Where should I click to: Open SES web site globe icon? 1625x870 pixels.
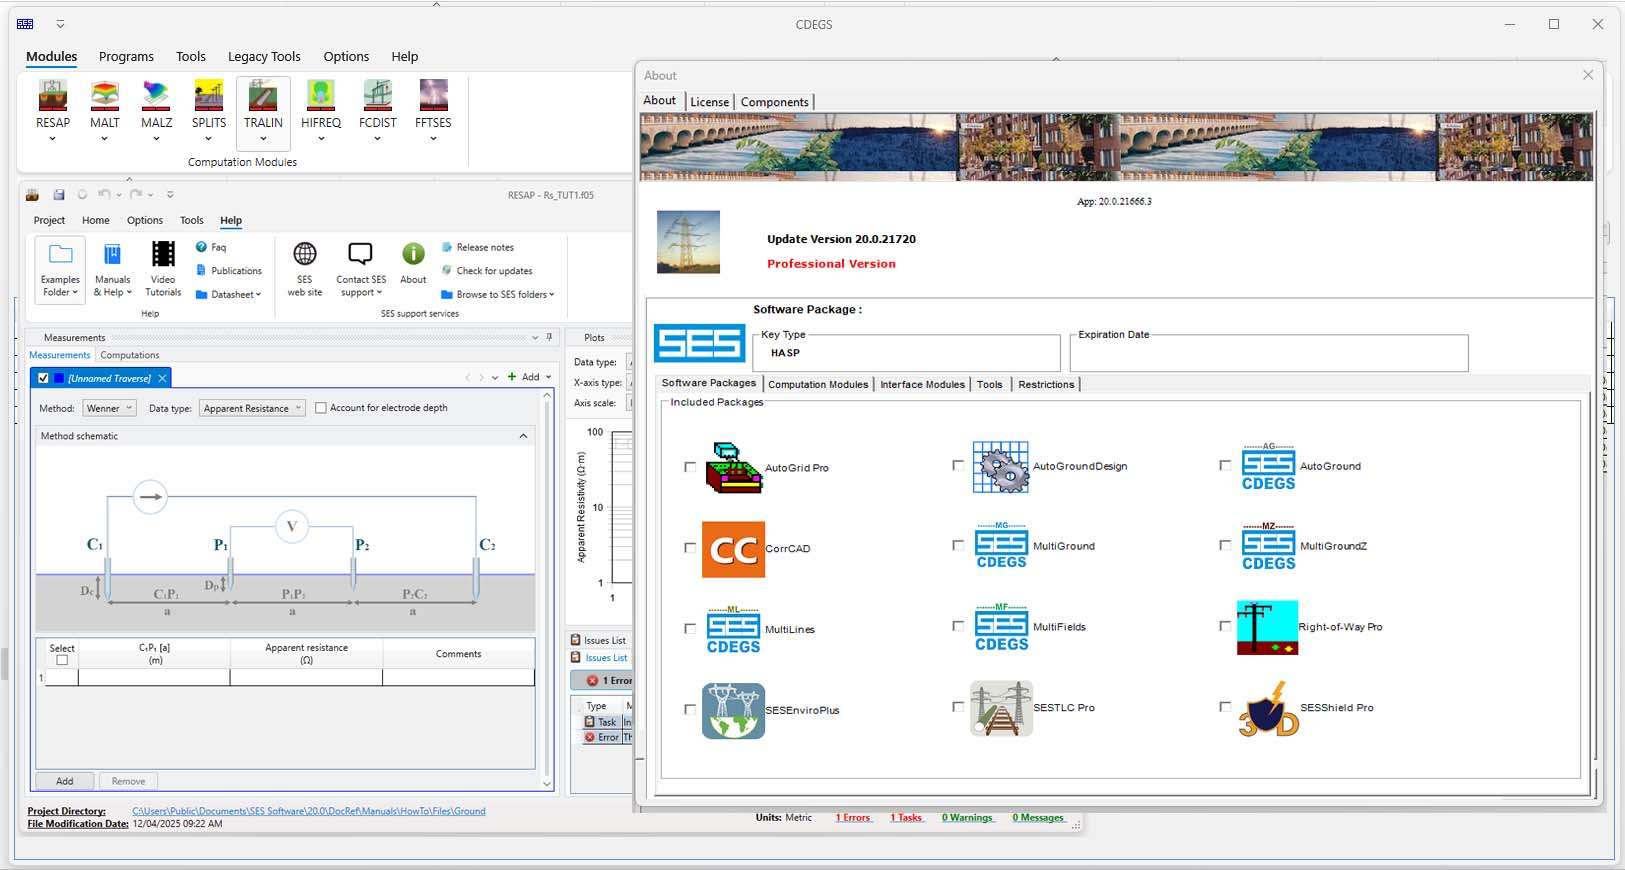305,255
